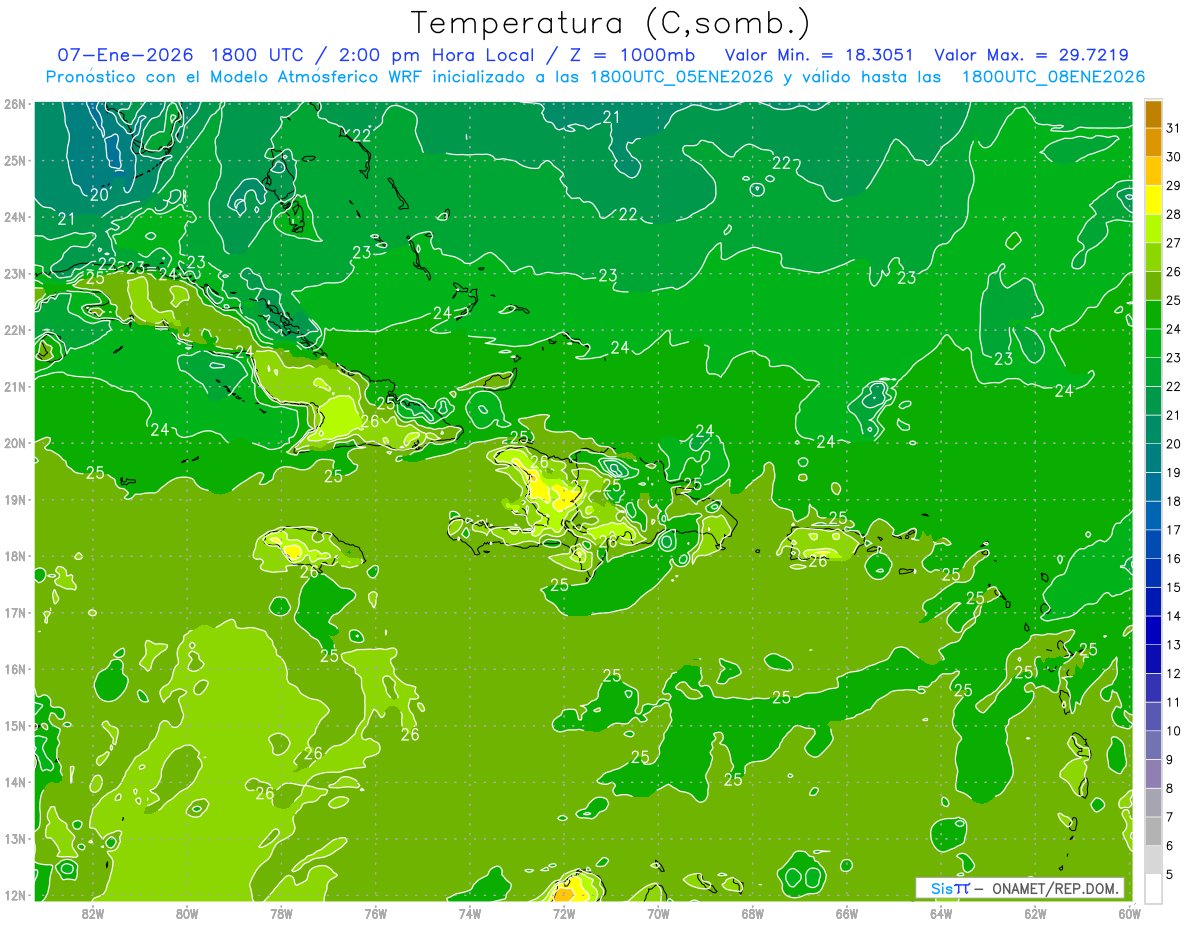Screen dimensions: 1200x927
Task: Click the '20N' latitude axis label
Action: coord(14,443)
